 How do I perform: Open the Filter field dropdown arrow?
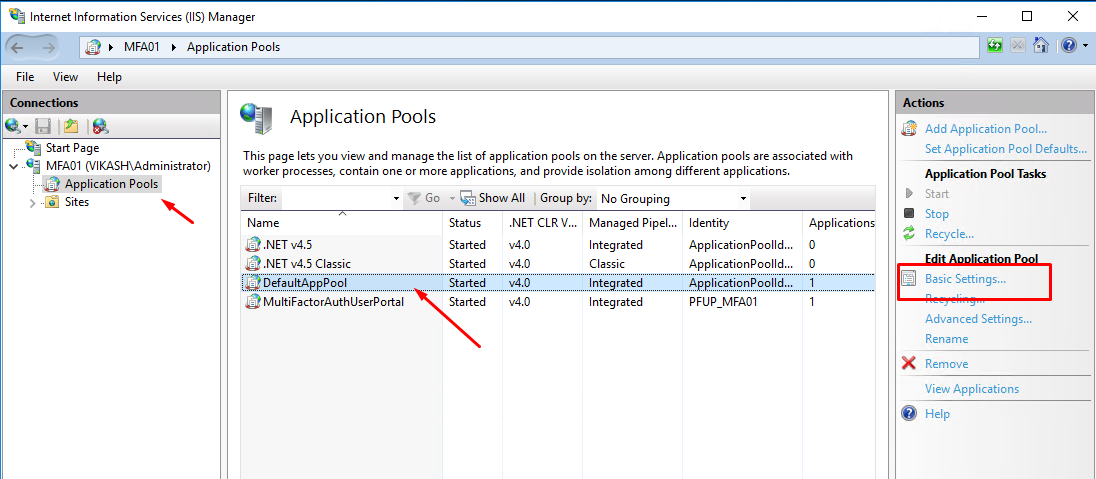[x=396, y=199]
